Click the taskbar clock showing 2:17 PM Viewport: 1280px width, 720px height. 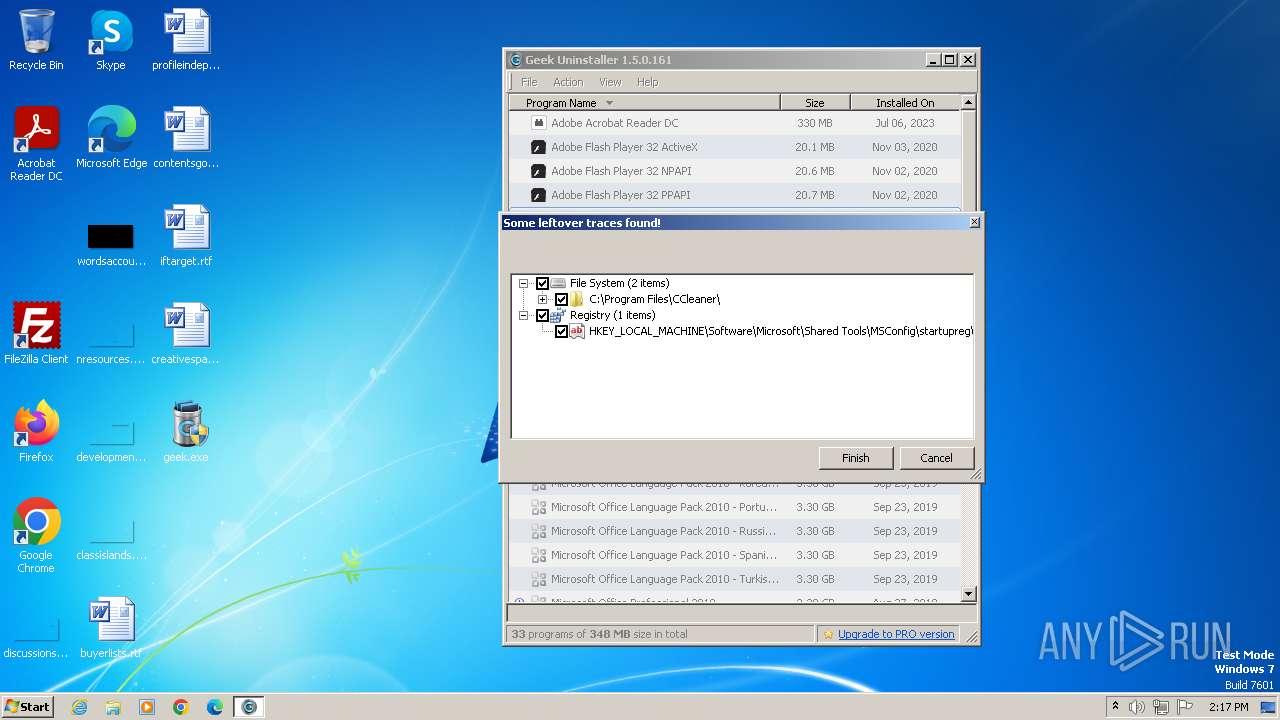[1228, 707]
